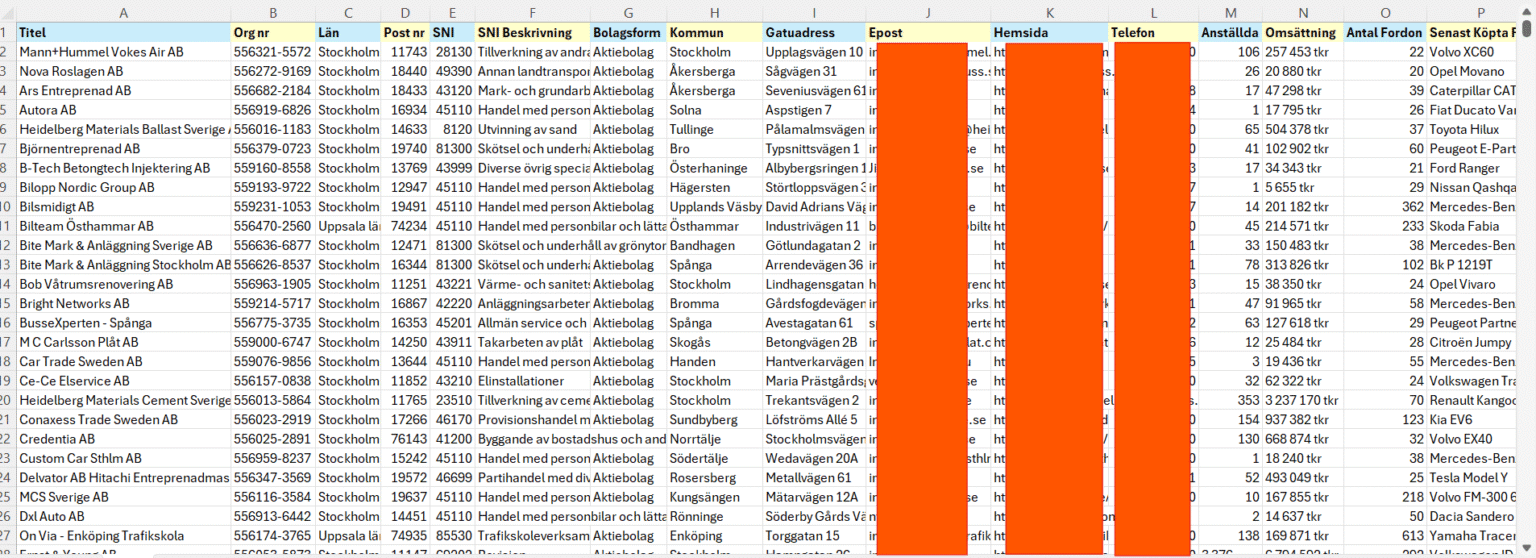Image resolution: width=1536 pixels, height=558 pixels.
Task: Select the Epost header cell
Action: click(x=927, y=33)
